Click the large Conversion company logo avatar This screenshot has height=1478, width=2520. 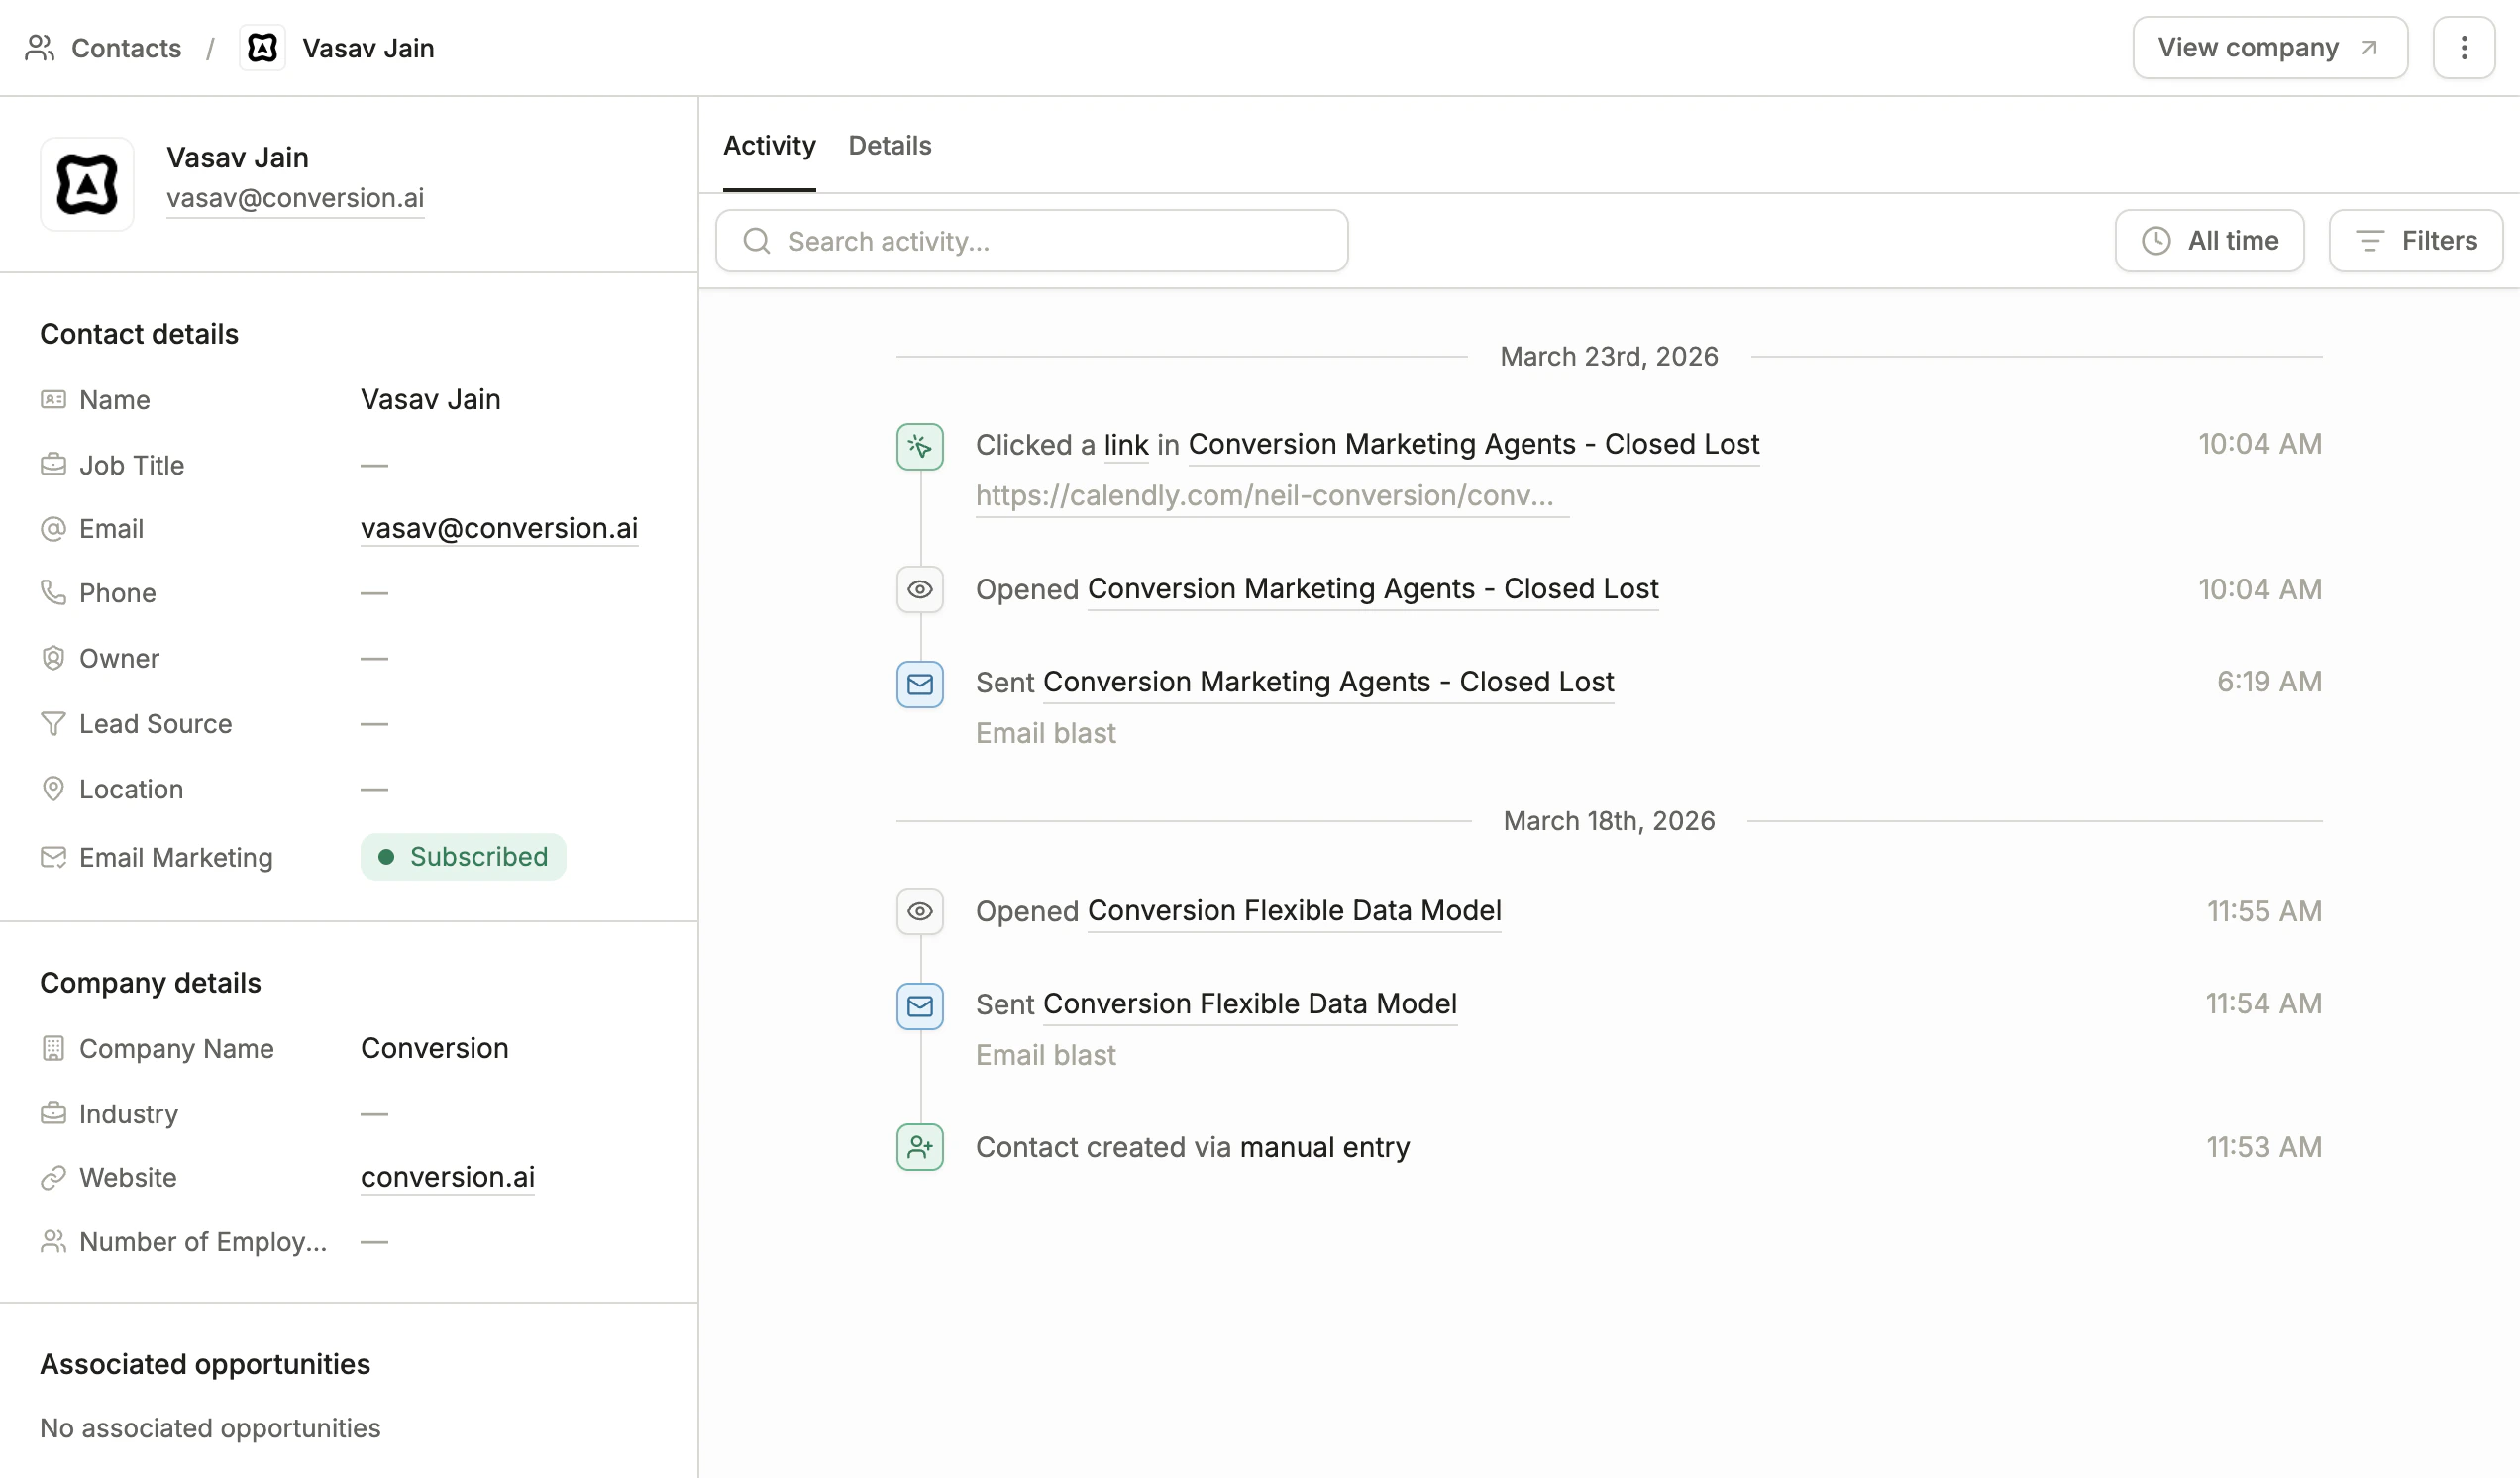point(87,184)
